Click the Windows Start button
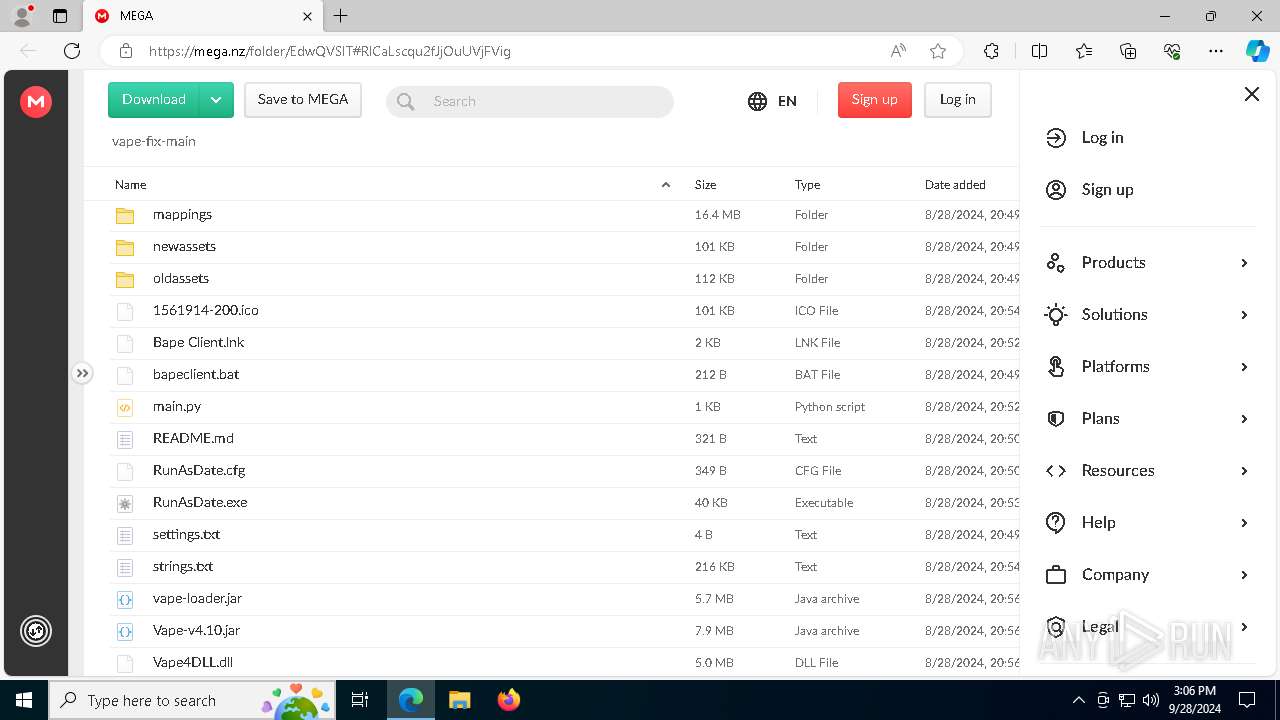The width and height of the screenshot is (1280, 720). [24, 700]
